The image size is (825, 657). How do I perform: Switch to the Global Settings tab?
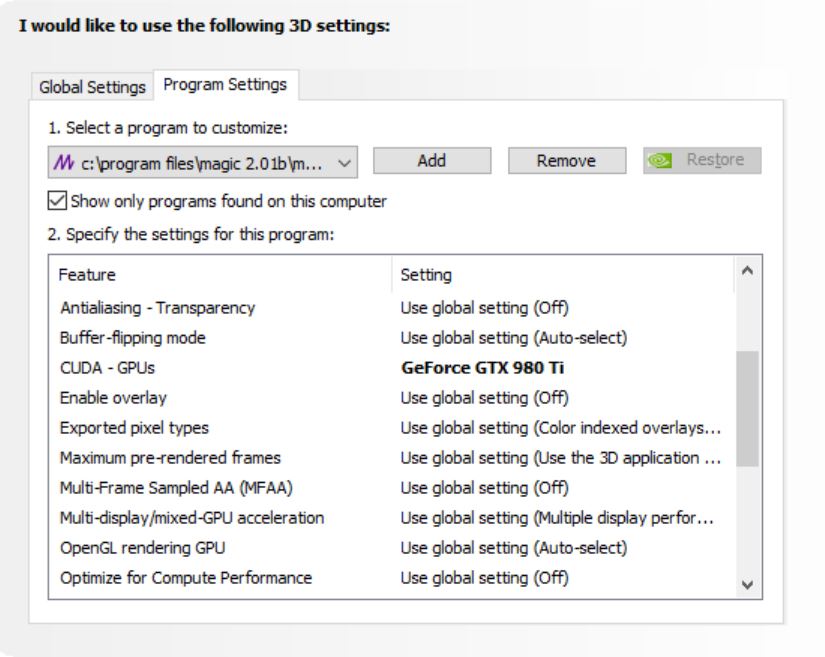(92, 87)
